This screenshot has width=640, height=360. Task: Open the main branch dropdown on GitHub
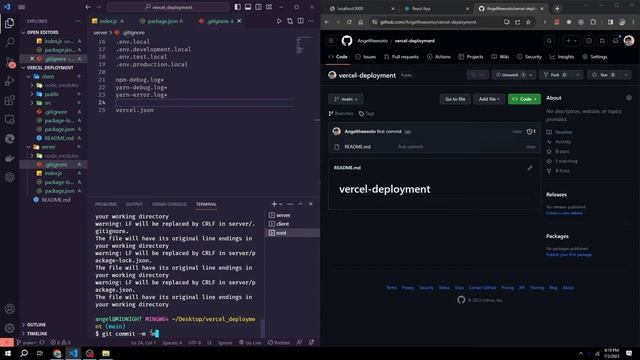point(346,99)
